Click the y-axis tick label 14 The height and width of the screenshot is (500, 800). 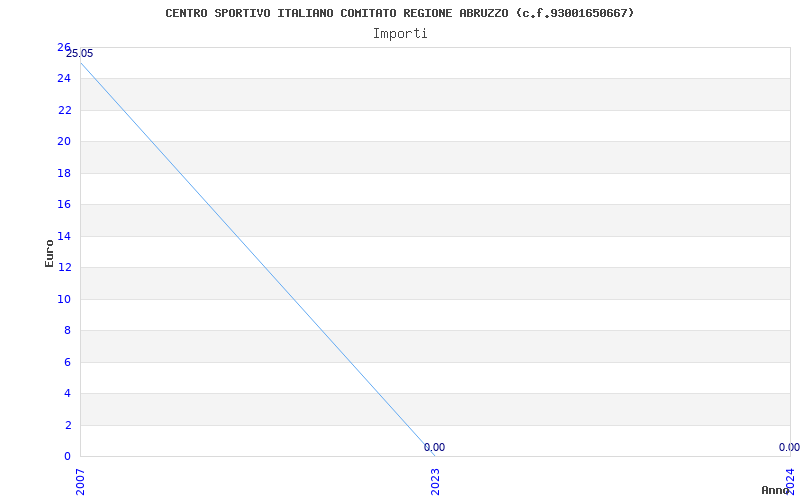[x=64, y=236]
